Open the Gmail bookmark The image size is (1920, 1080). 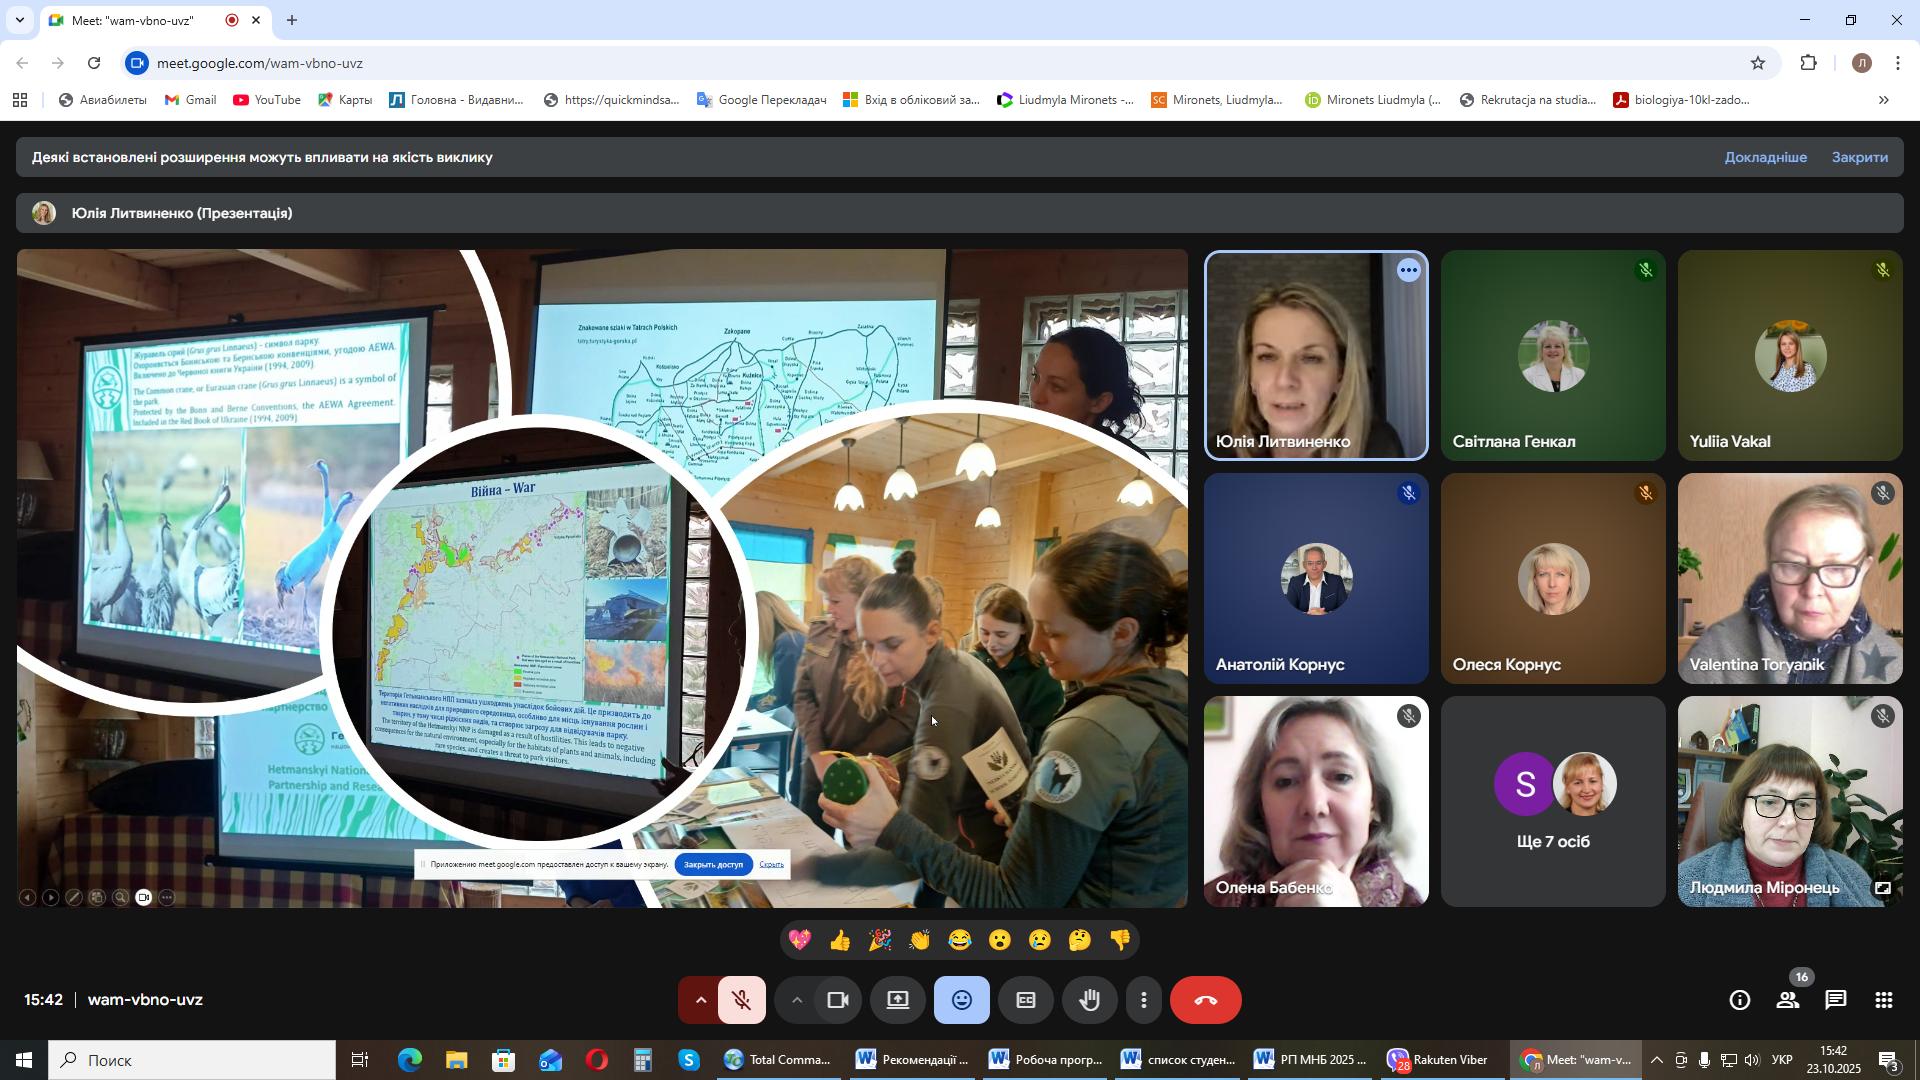click(190, 100)
